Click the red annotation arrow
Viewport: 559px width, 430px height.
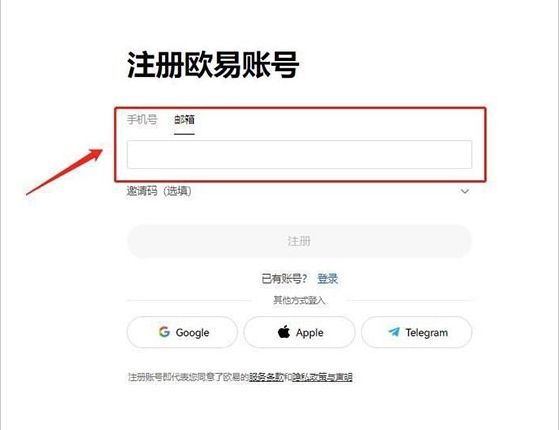(x=65, y=172)
